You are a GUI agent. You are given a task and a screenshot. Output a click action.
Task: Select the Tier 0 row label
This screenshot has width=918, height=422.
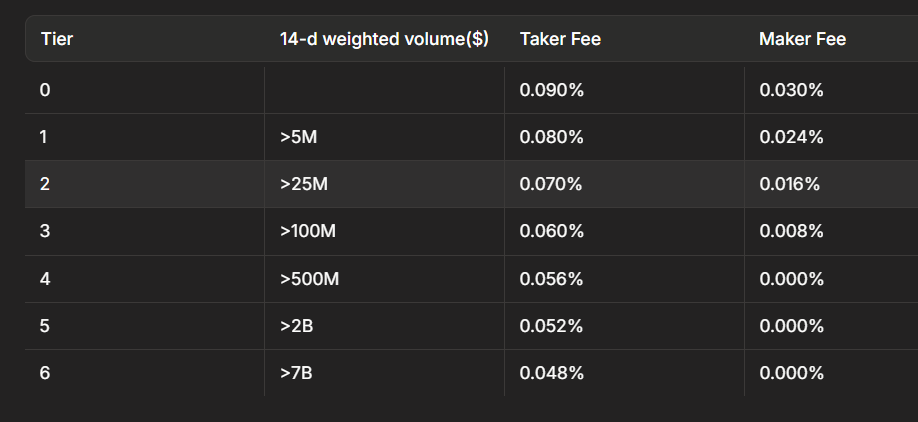[45, 90]
